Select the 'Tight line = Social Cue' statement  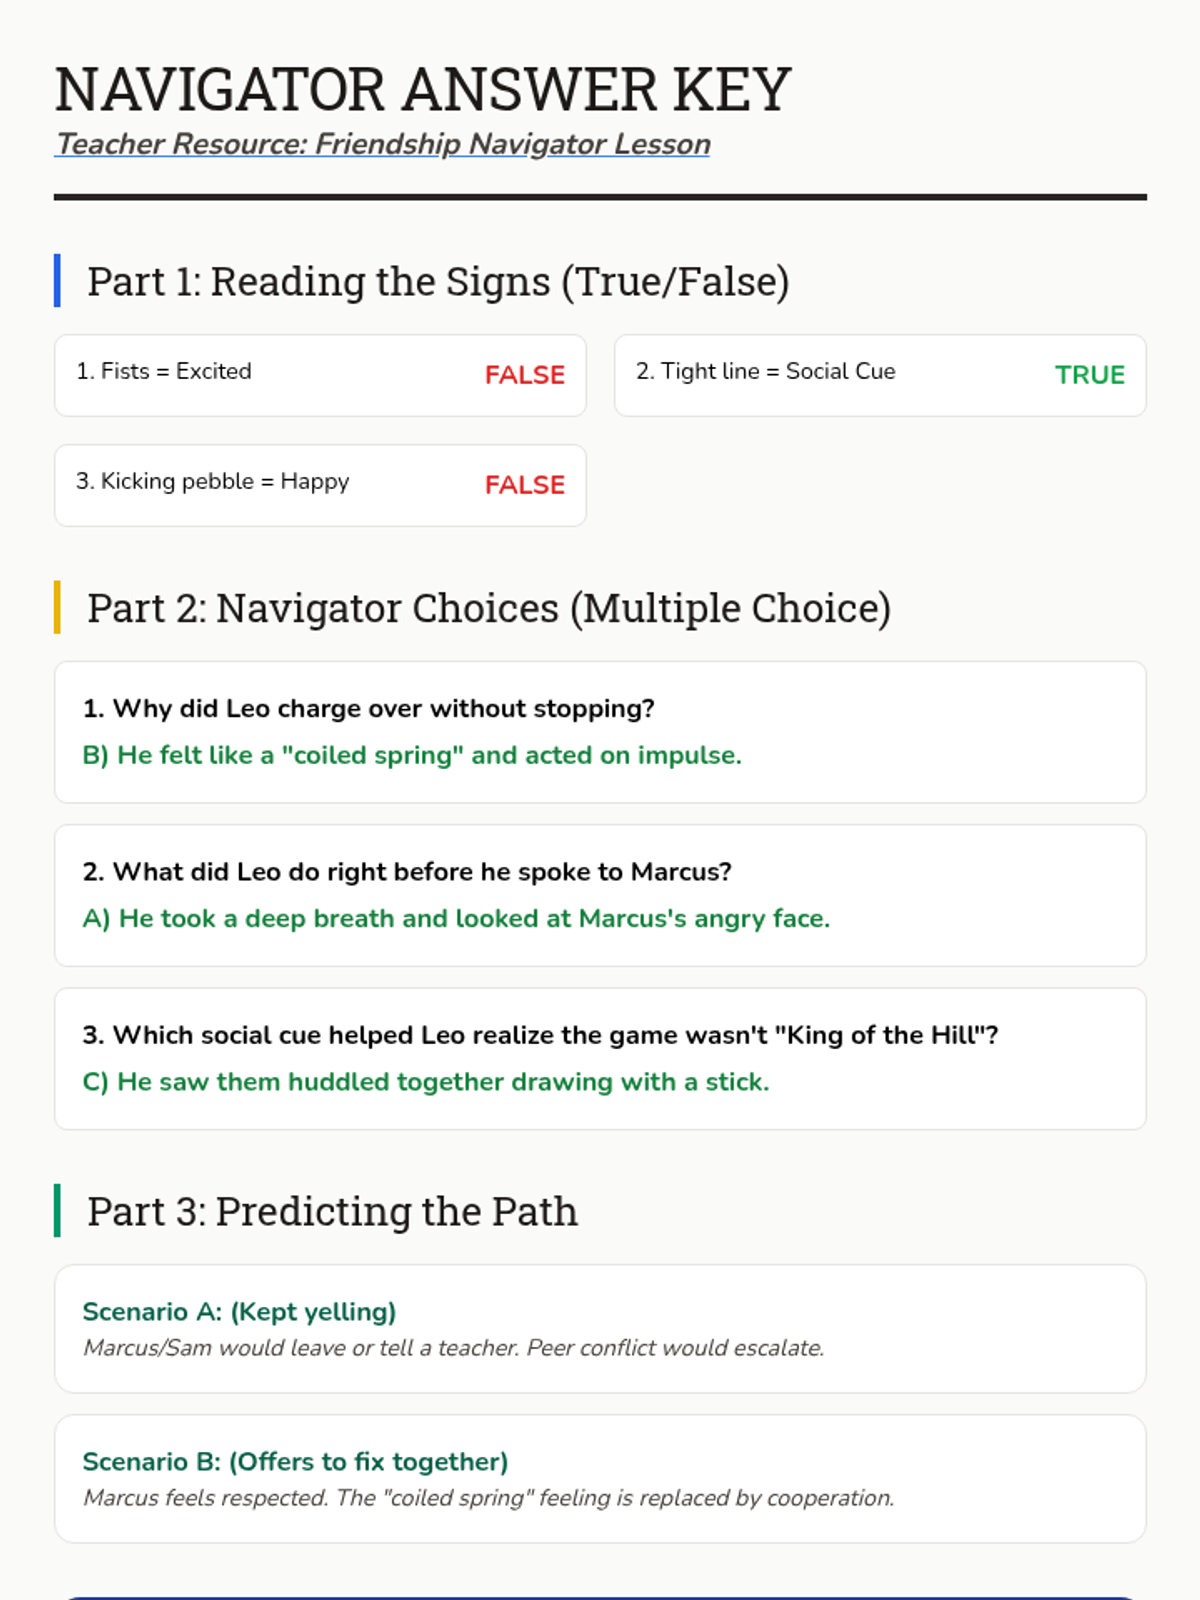click(x=765, y=371)
